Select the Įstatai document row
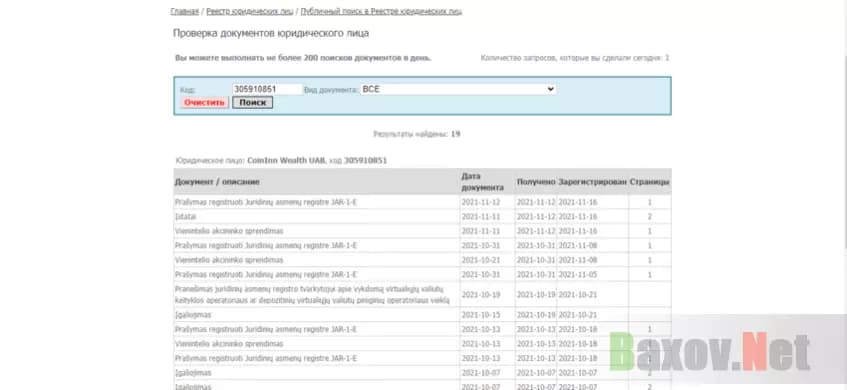This screenshot has width=847, height=390. tap(422, 216)
